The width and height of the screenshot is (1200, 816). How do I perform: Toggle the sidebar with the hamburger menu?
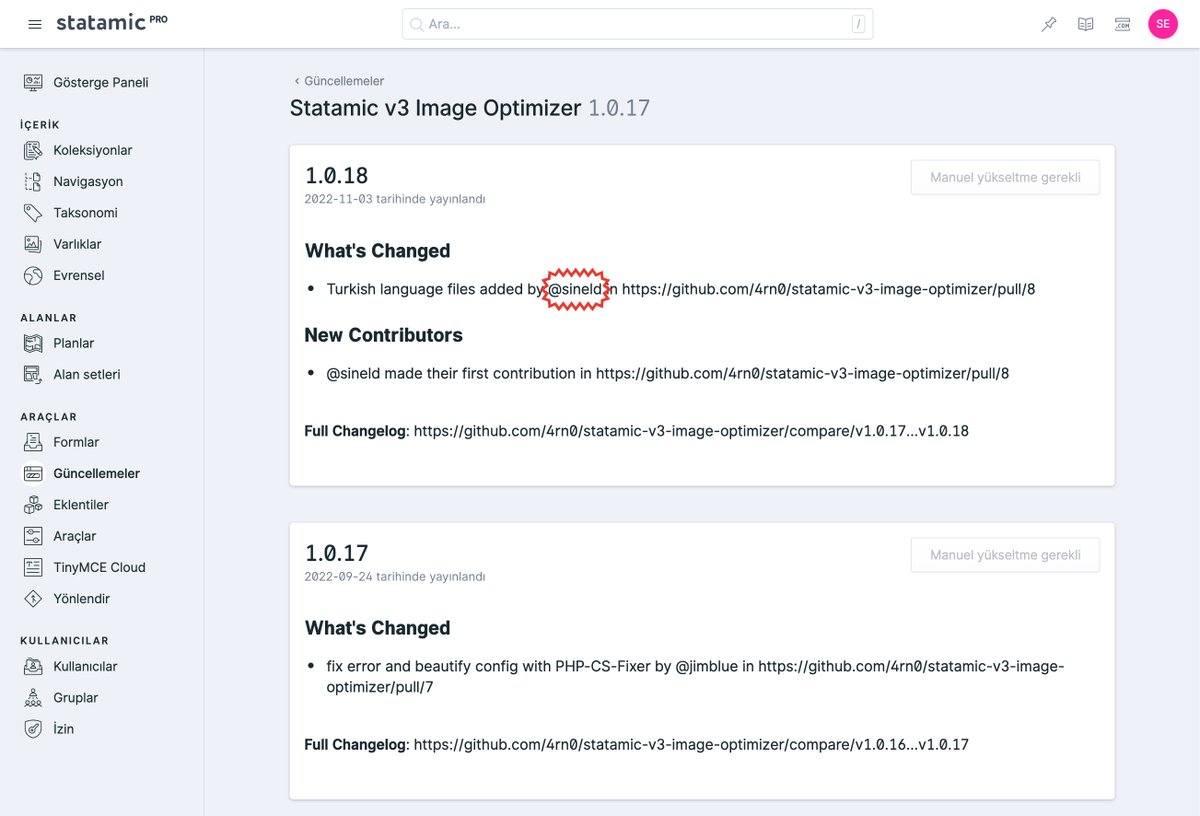point(34,23)
